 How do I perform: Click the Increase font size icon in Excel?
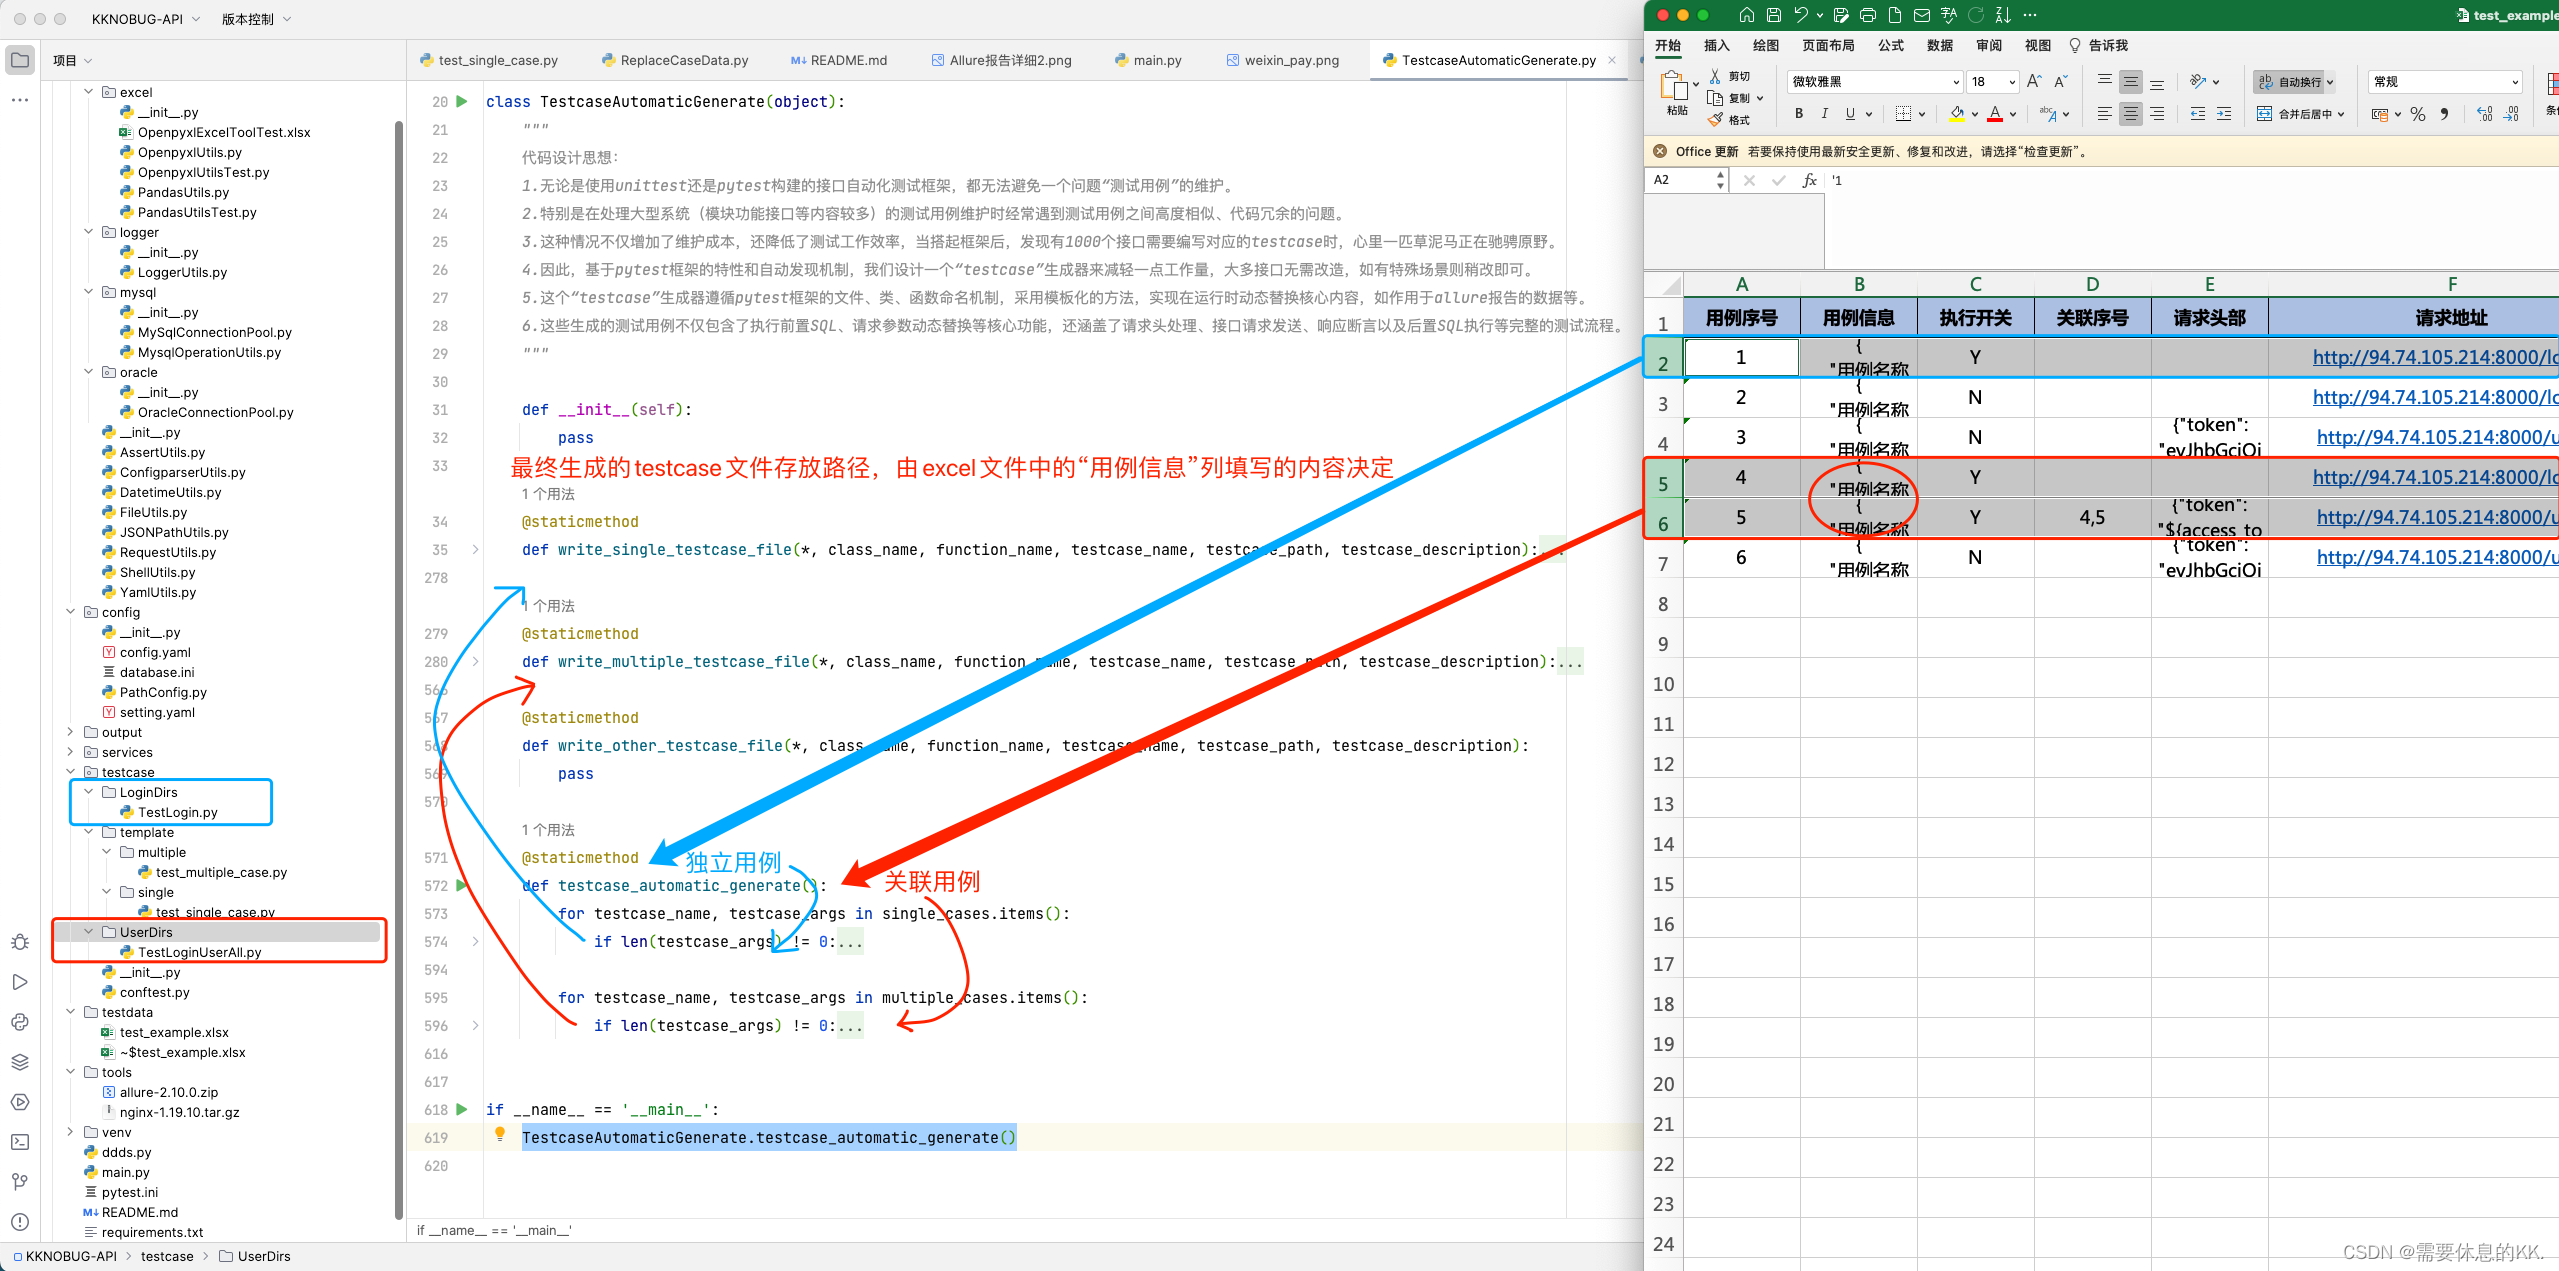(x=2034, y=82)
